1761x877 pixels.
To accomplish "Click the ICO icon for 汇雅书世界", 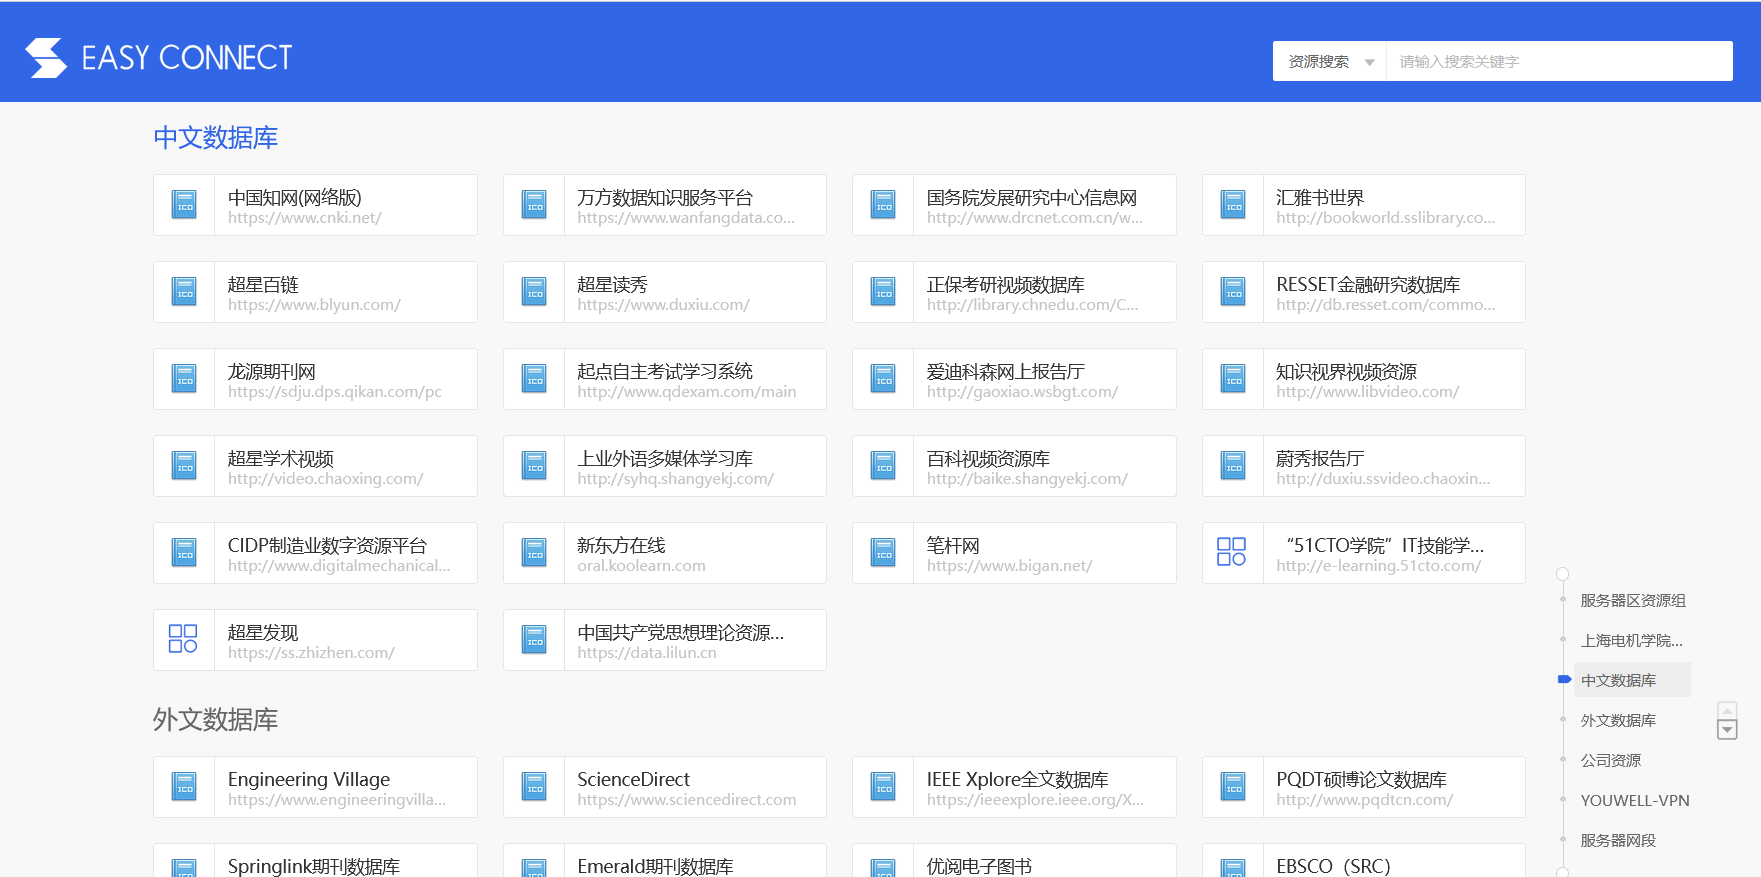I will [x=1234, y=205].
